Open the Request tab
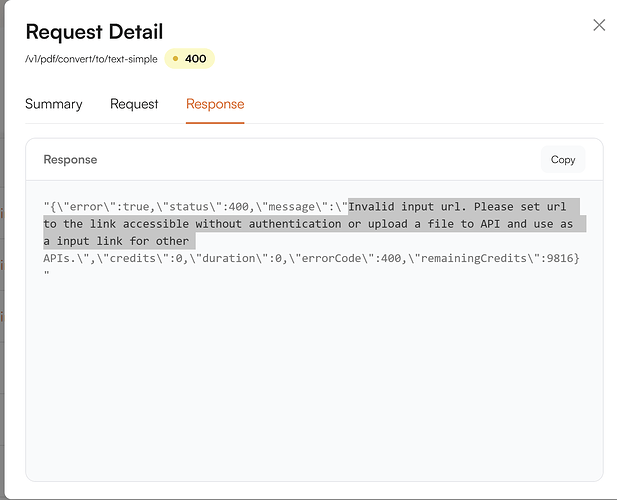The image size is (617, 500). click(x=134, y=104)
